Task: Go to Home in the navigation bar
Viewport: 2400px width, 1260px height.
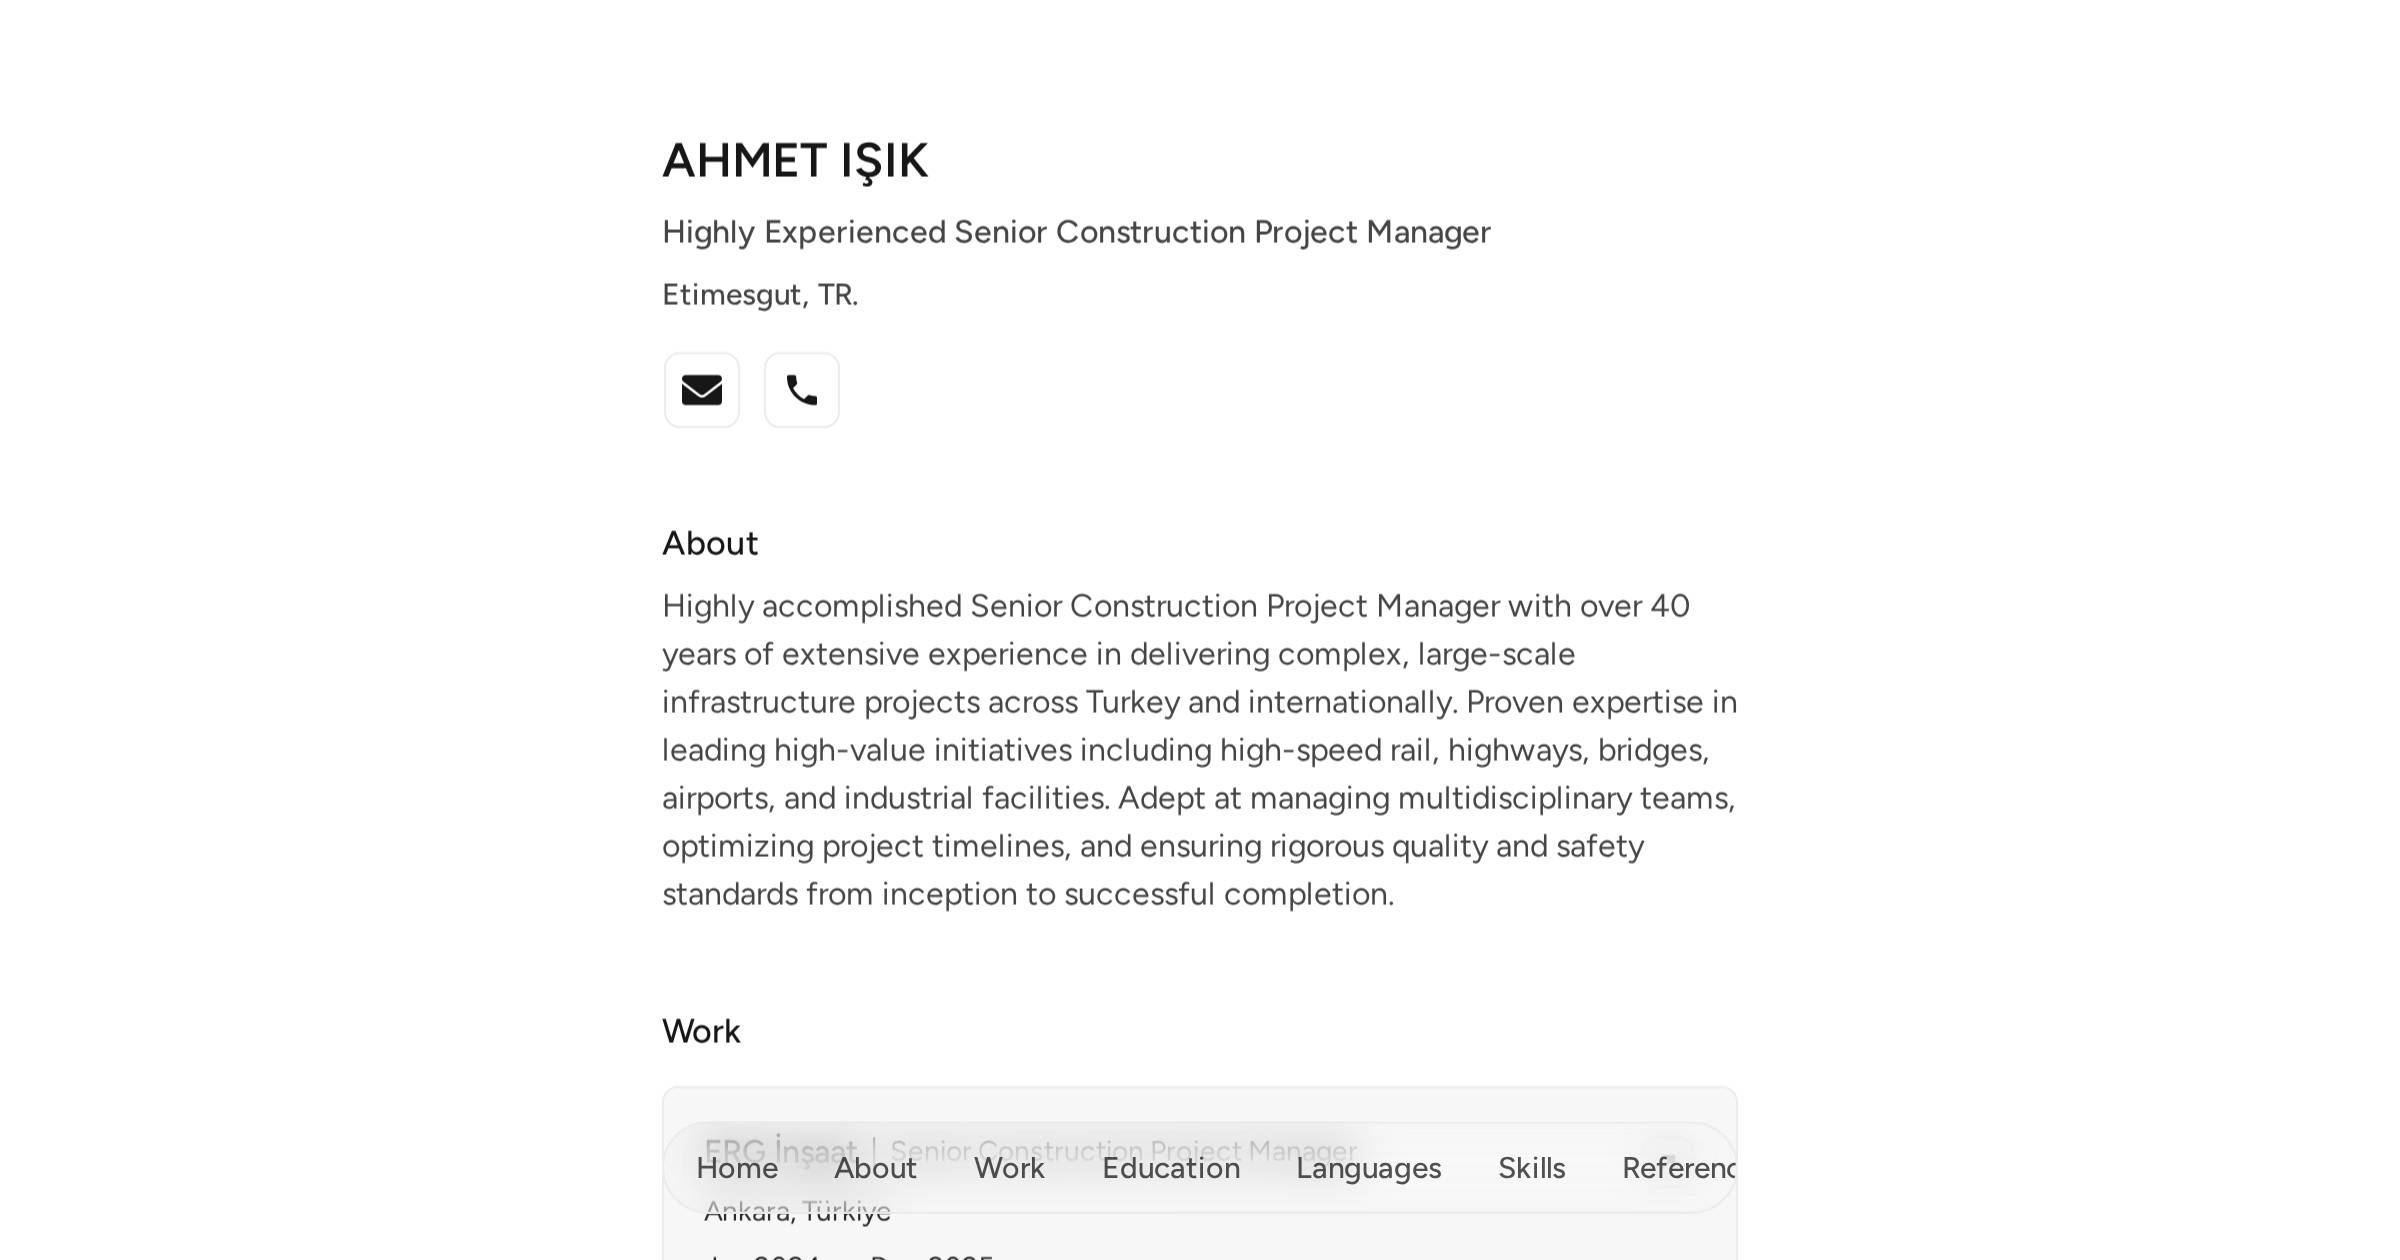Action: pos(737,1168)
